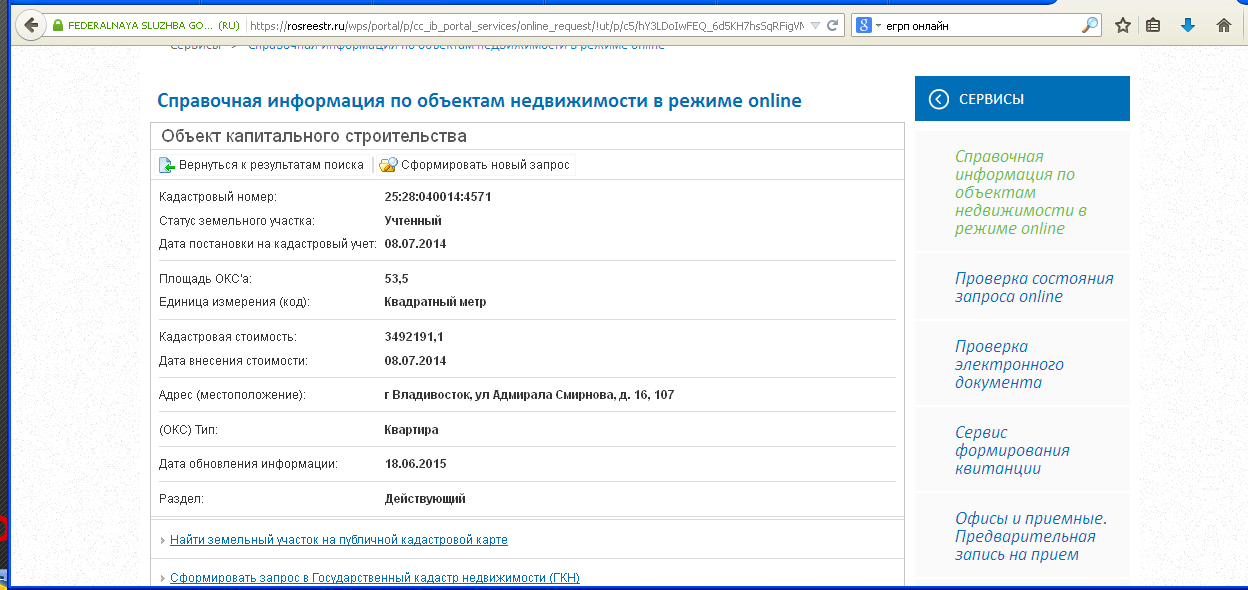Open 'Проверка состояния запроса online' sidebar item
1248x590 pixels.
pyautogui.click(x=1033, y=288)
